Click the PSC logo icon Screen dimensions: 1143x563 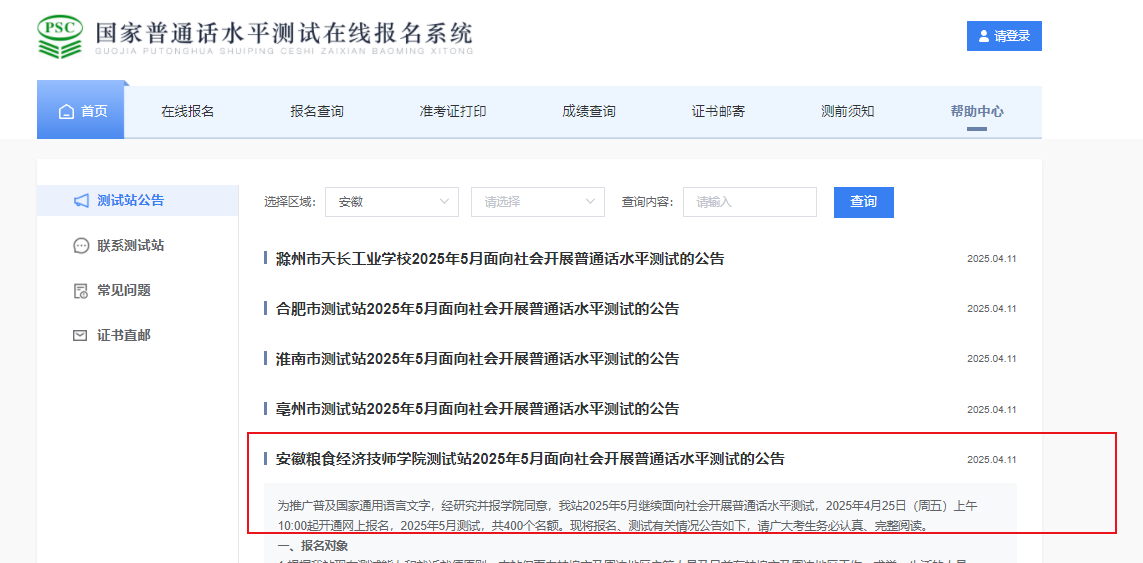pyautogui.click(x=60, y=36)
